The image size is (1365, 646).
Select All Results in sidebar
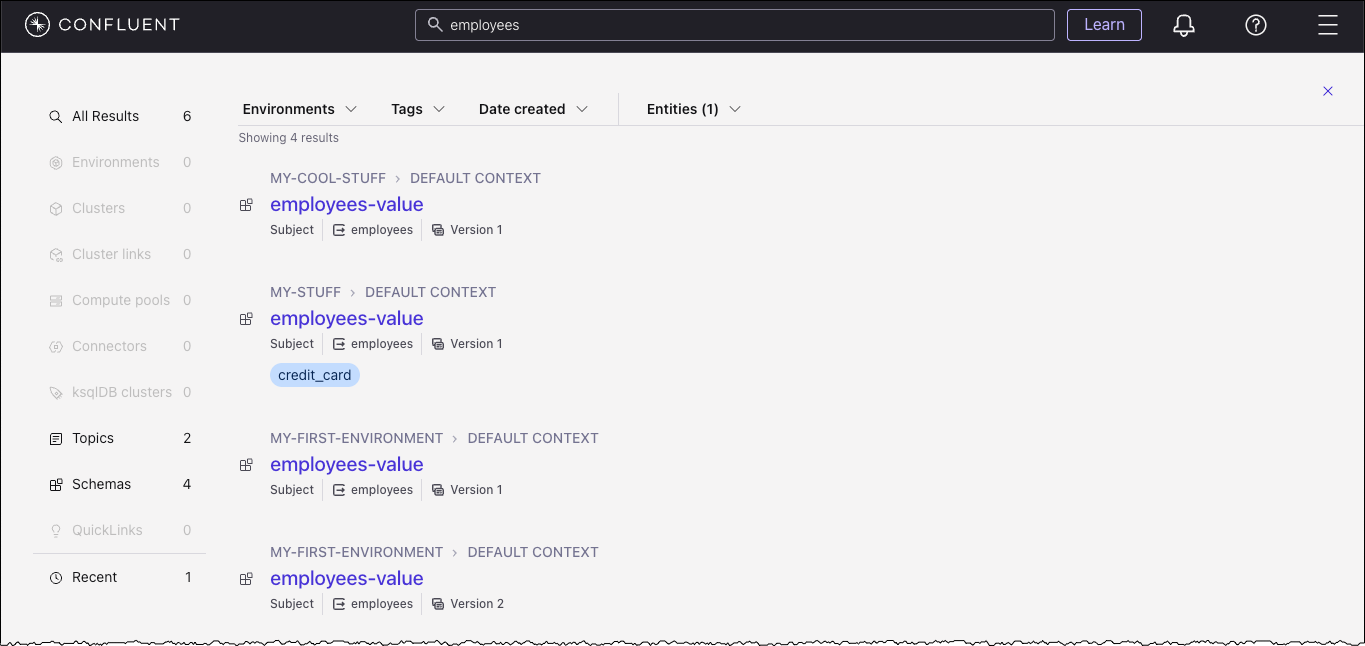[105, 116]
